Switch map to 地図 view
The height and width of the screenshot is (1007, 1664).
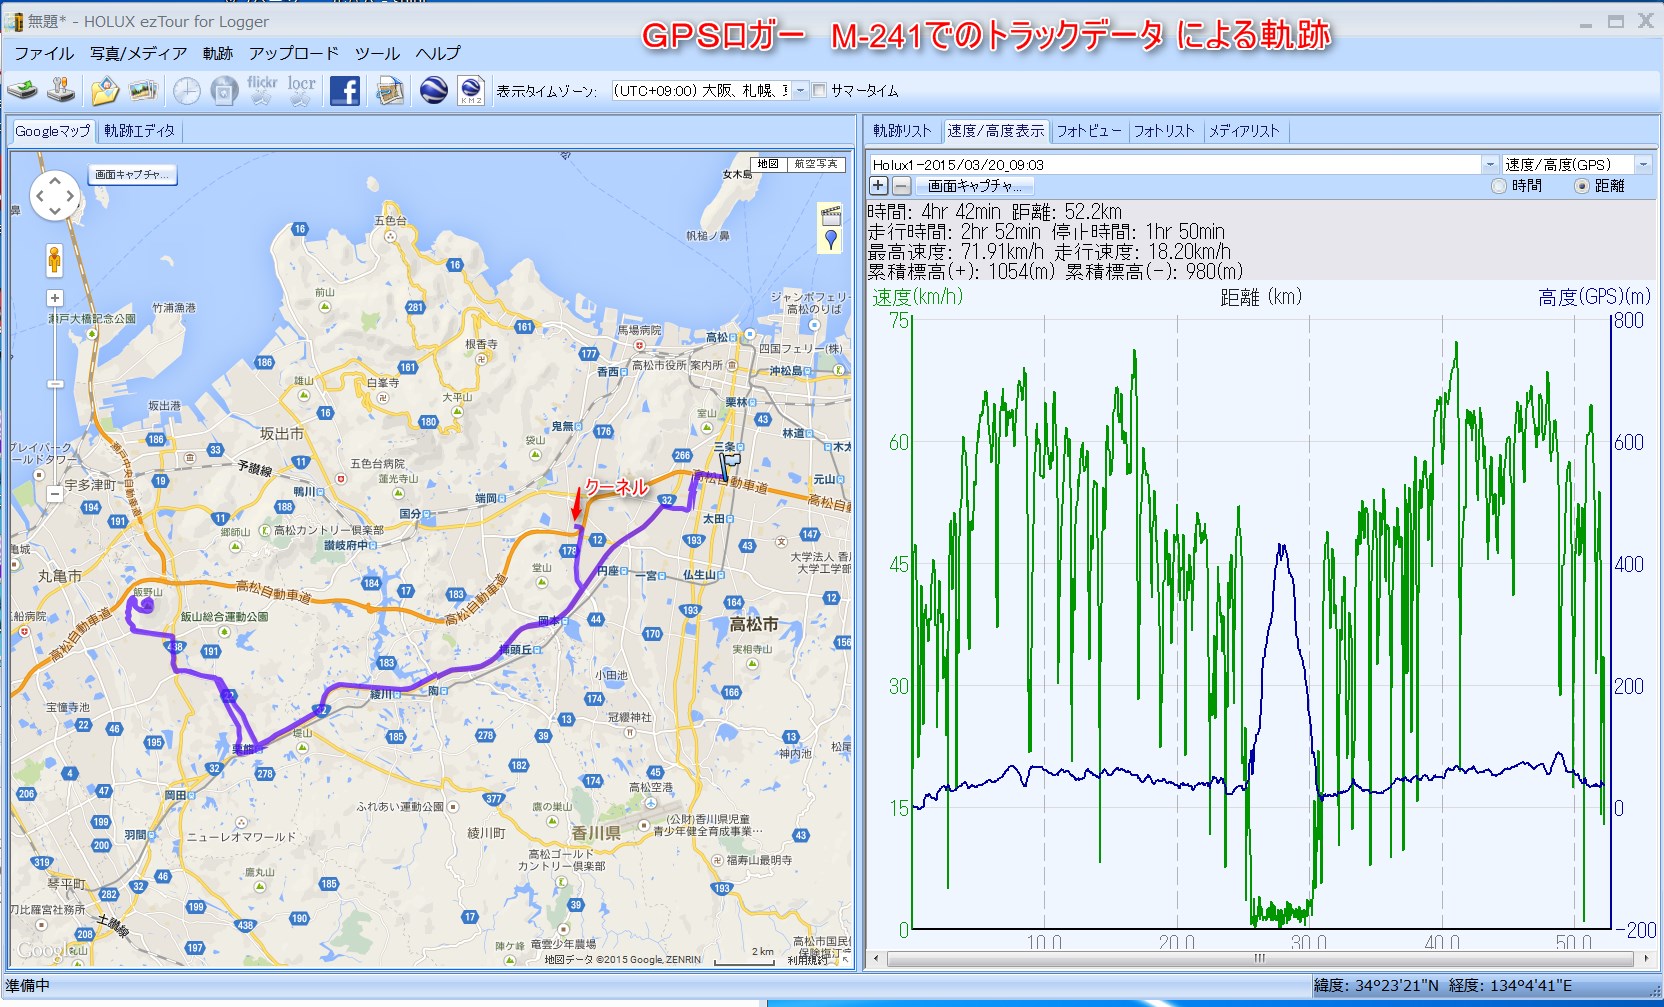click(768, 164)
